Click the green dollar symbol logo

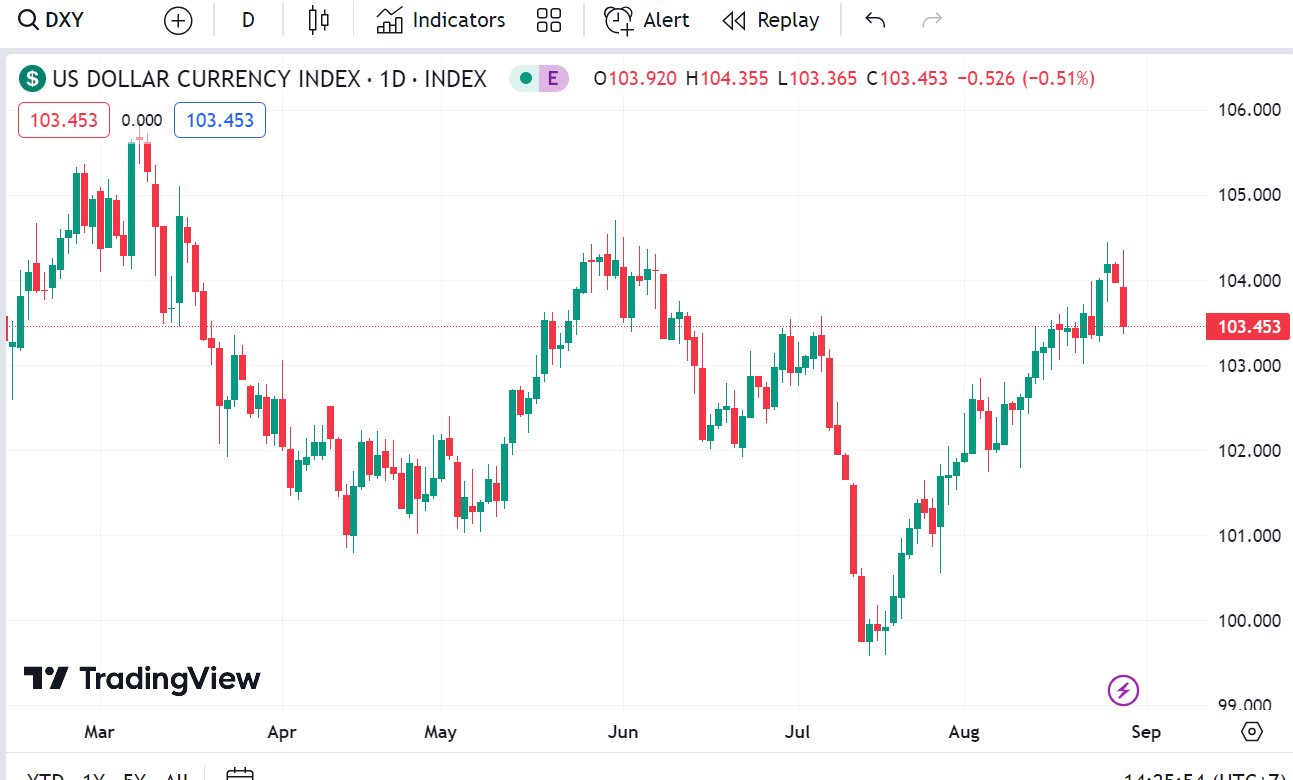click(x=33, y=78)
